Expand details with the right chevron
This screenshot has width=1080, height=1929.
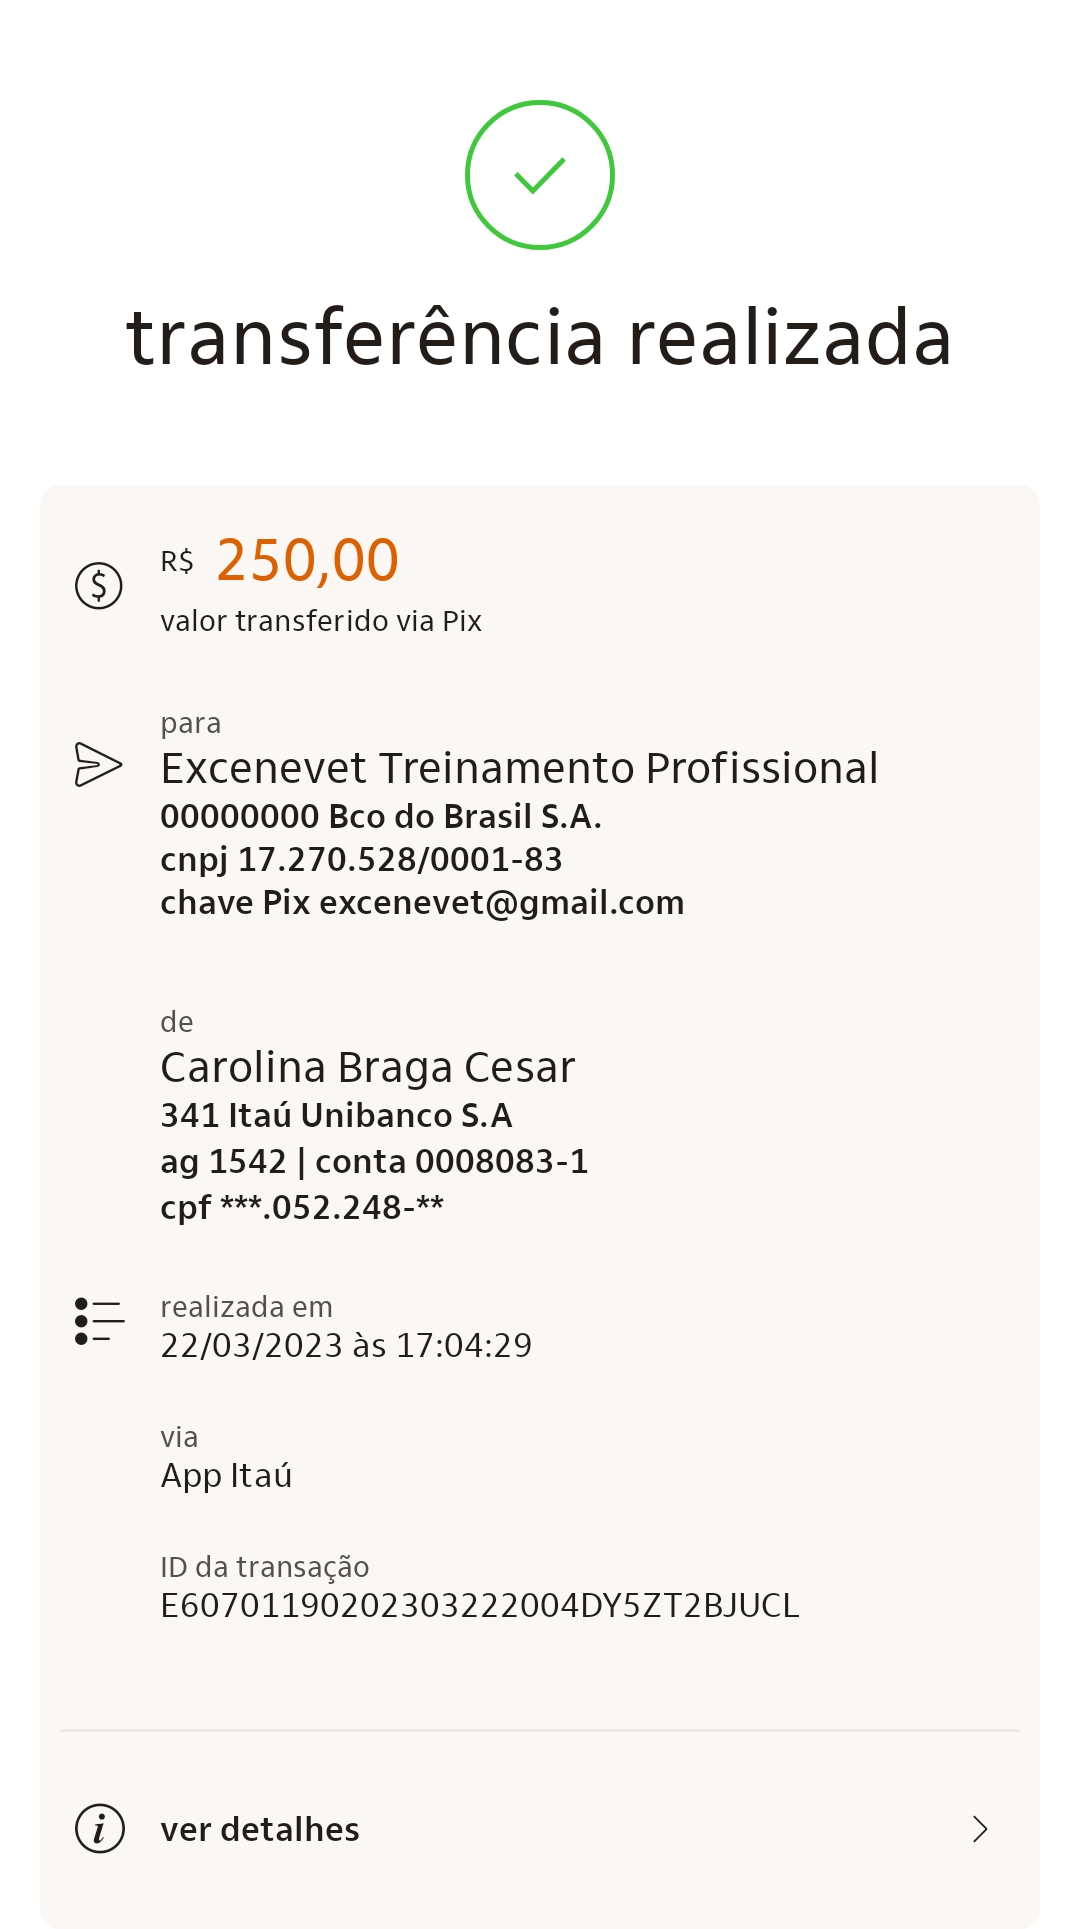point(980,1829)
